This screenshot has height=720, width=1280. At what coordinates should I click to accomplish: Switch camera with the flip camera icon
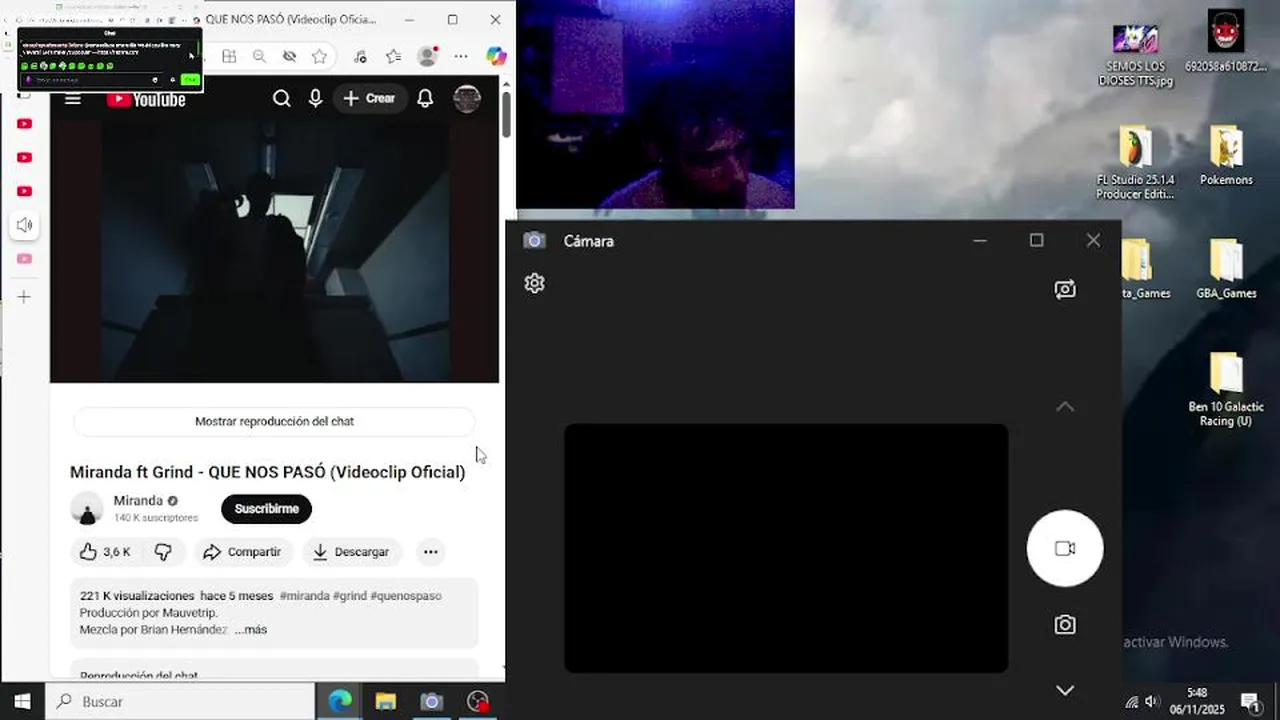pos(1065,289)
